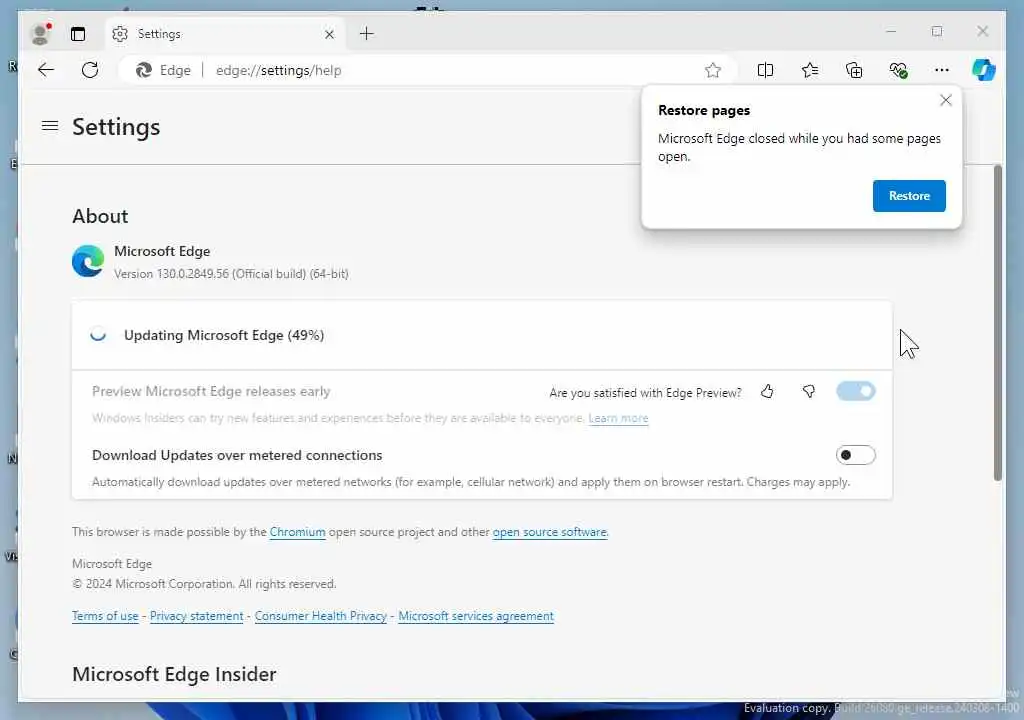Open the Microsoft services agreement link
This screenshot has width=1024, height=720.
pos(476,616)
